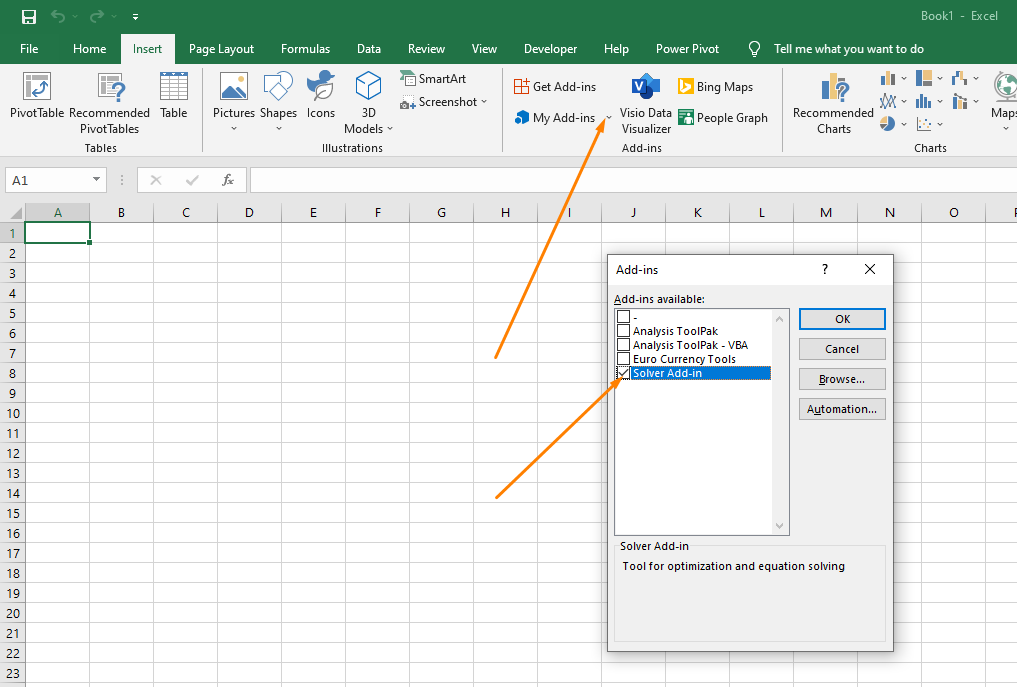Click the add-ins list scroll up arrow
The height and width of the screenshot is (687, 1017).
(780, 319)
